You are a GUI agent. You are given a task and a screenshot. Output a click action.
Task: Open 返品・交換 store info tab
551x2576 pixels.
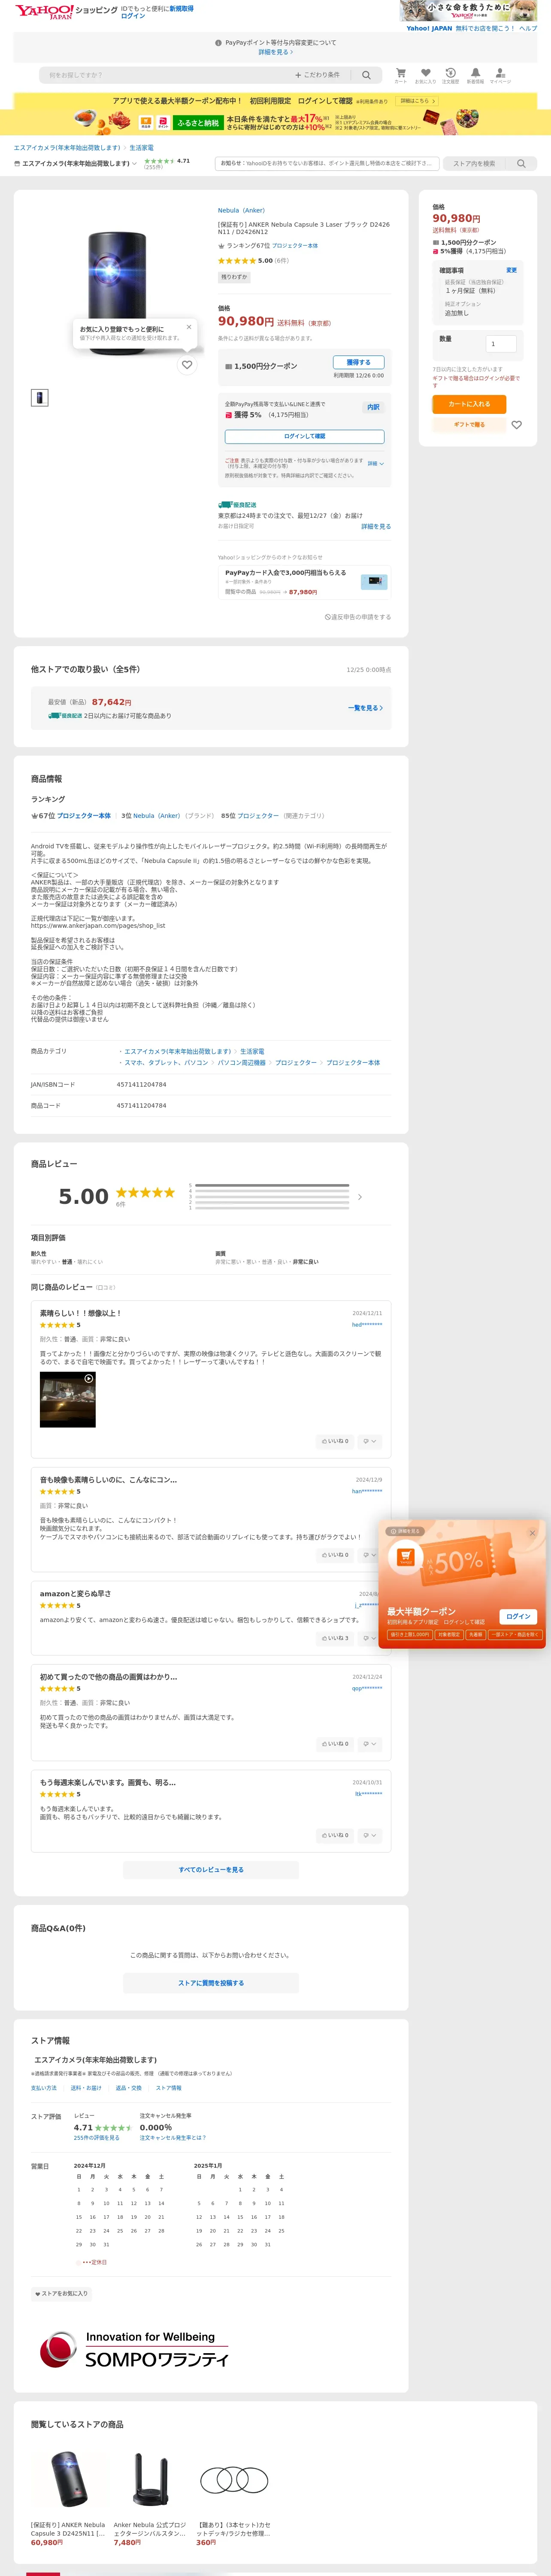coord(129,2087)
